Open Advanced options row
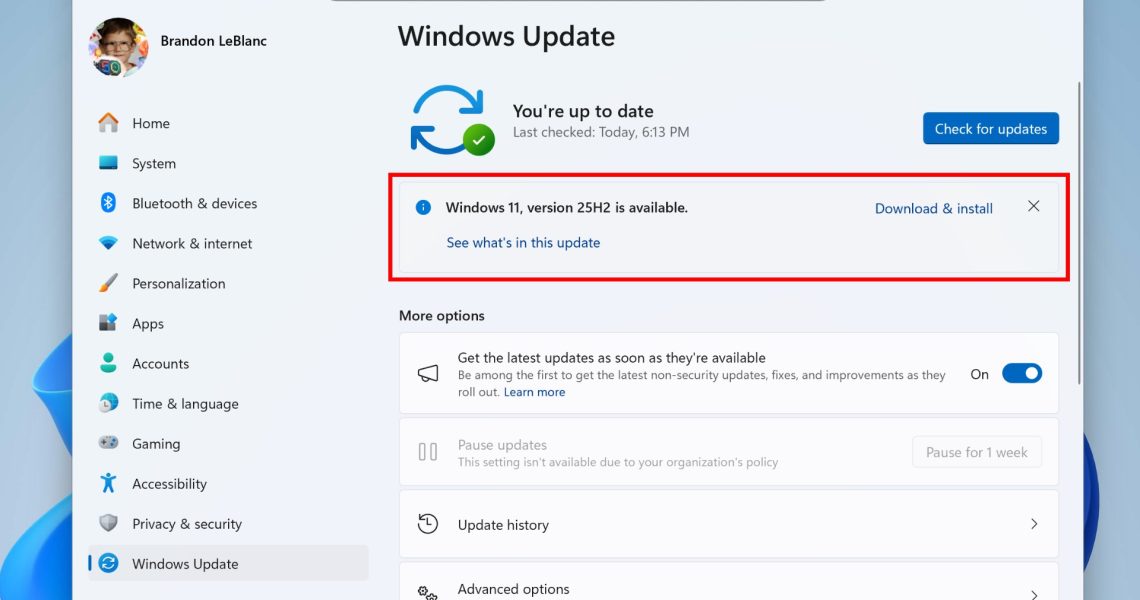1140x600 pixels. (728, 582)
